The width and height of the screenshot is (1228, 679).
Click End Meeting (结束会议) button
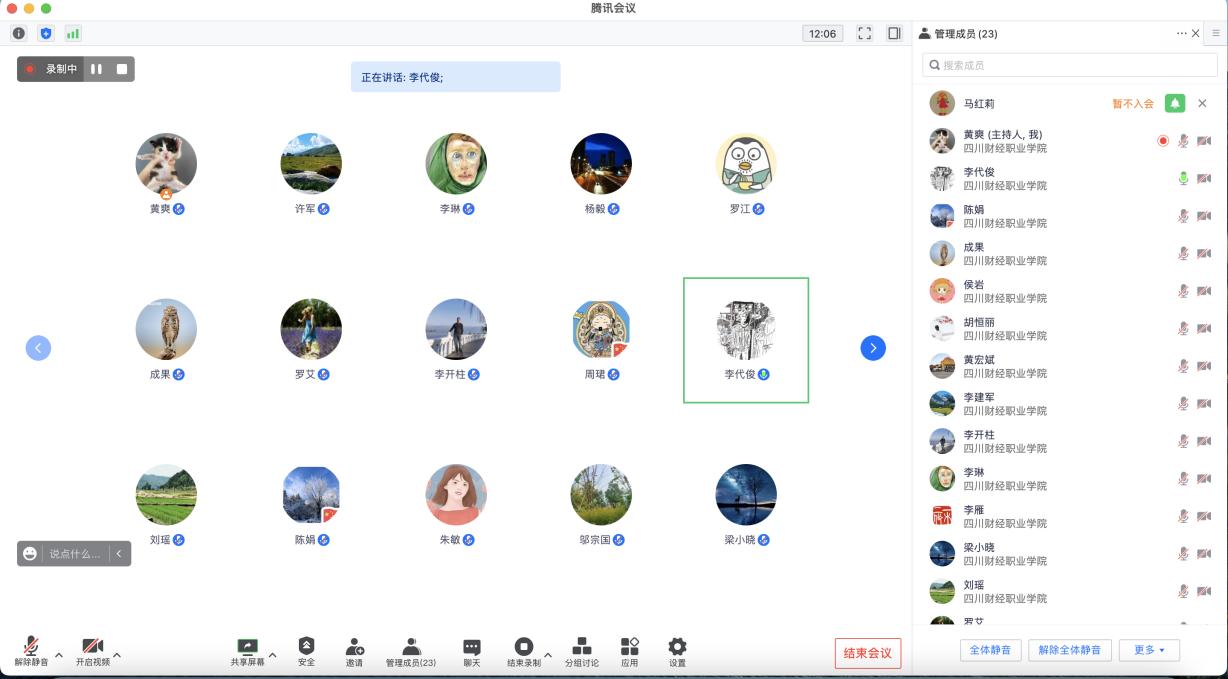[868, 653]
